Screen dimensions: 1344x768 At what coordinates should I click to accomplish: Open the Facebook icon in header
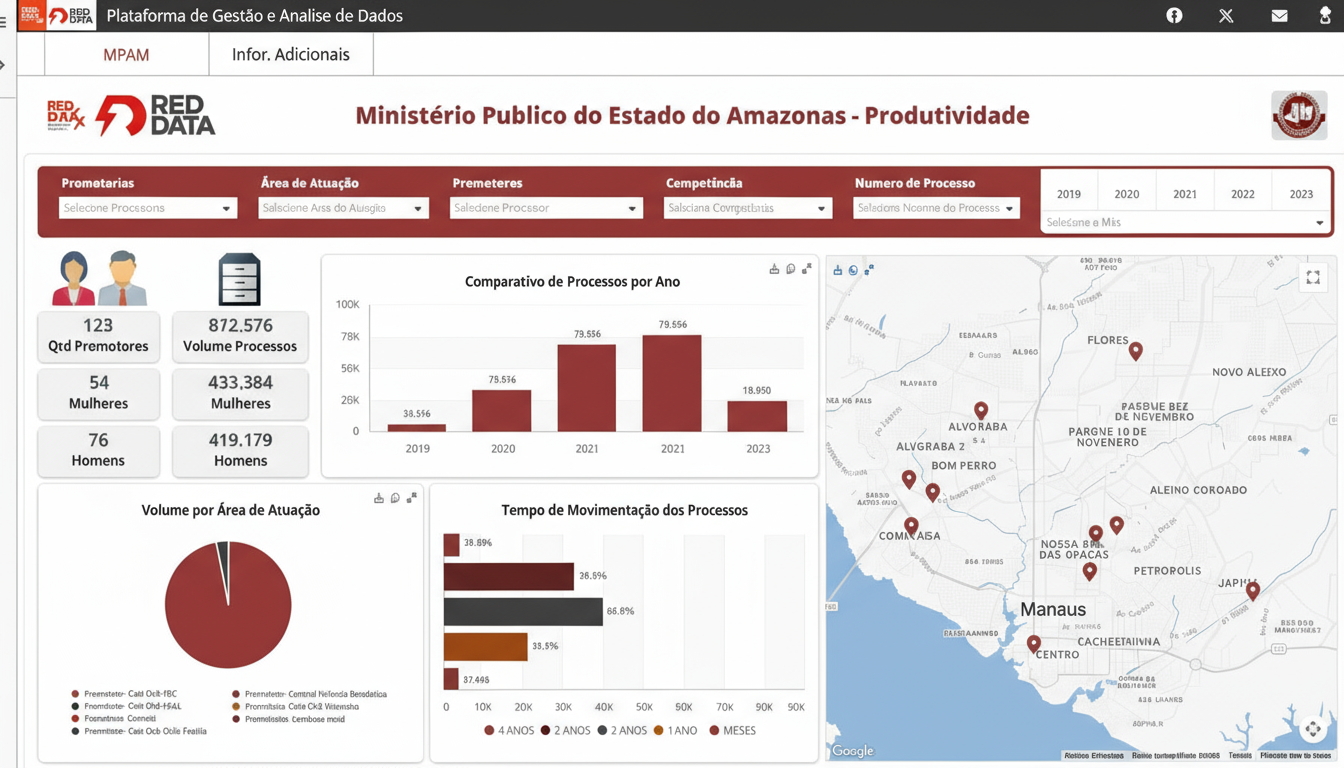1174,16
